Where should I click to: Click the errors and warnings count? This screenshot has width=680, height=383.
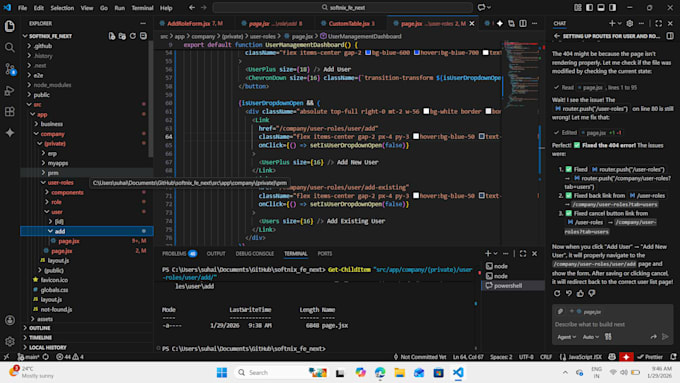point(70,357)
